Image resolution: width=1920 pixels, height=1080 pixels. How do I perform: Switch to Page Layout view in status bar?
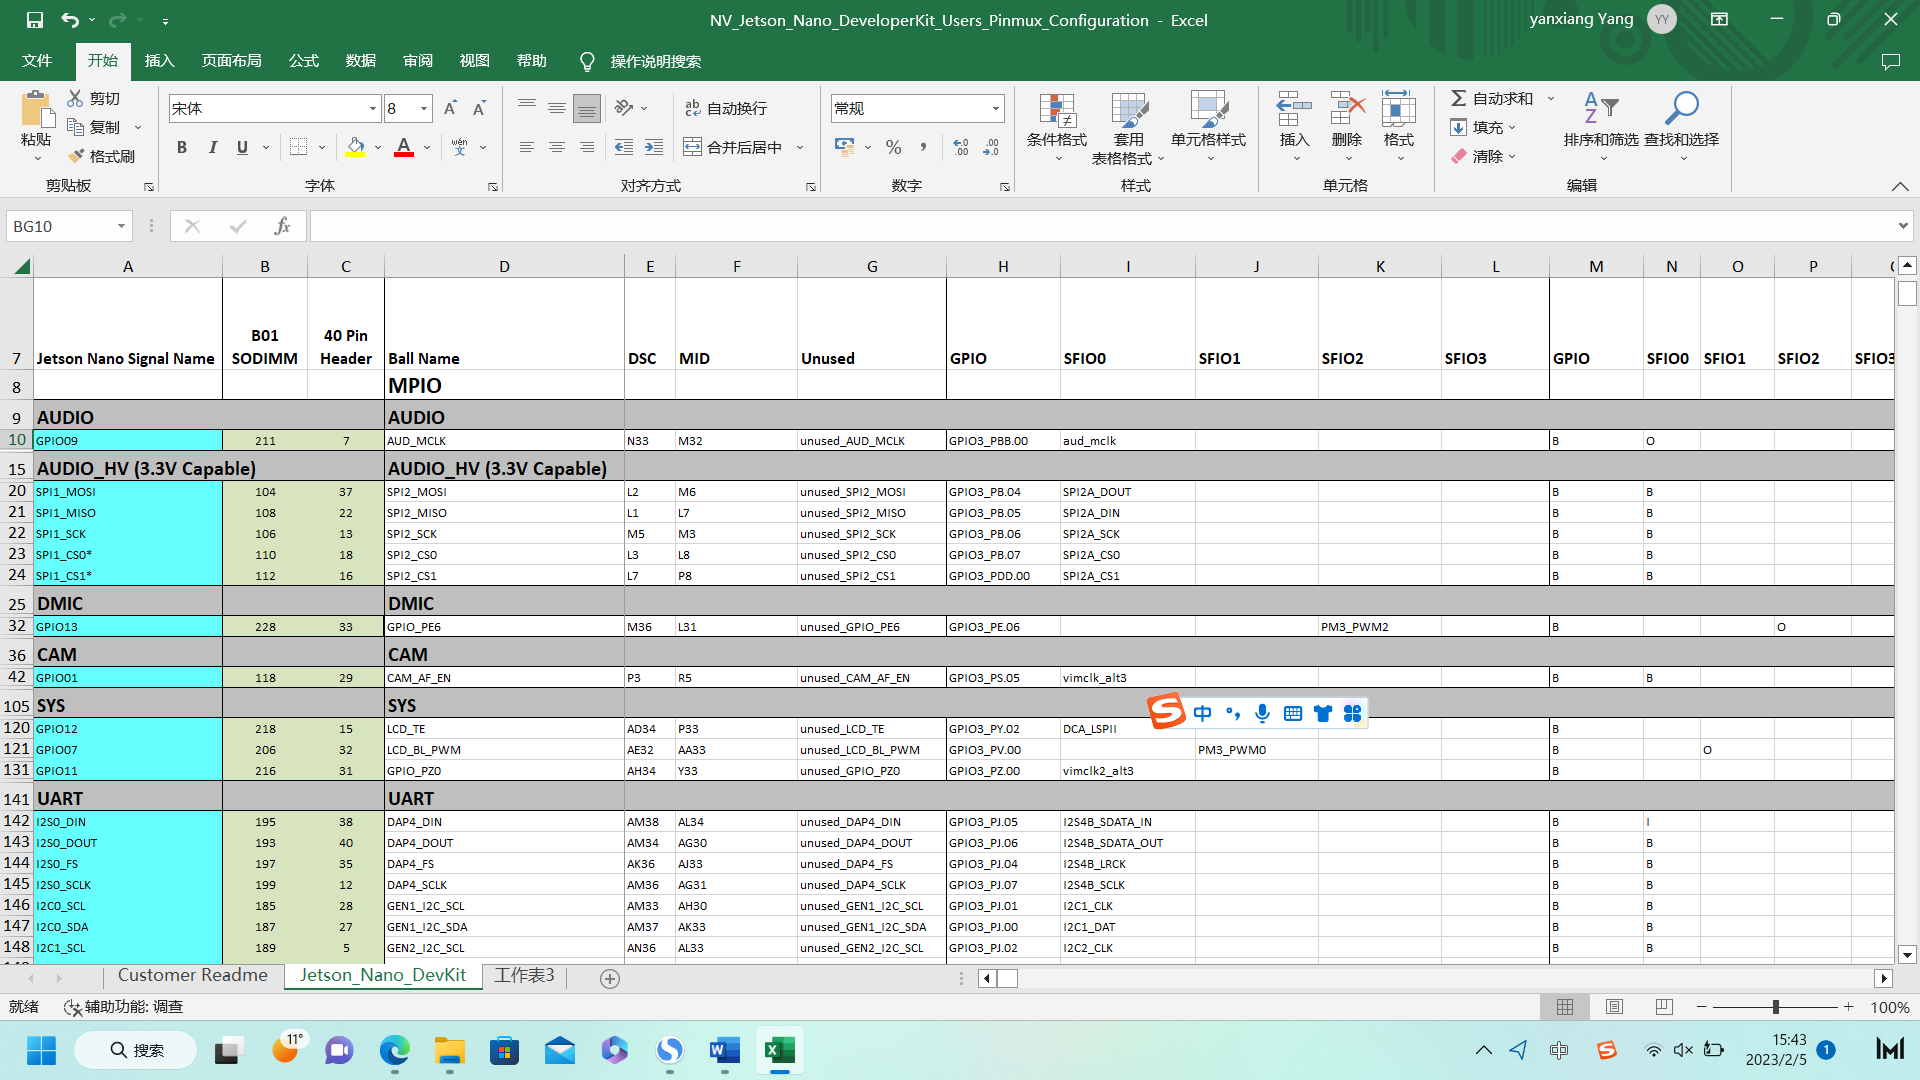pos(1614,1007)
